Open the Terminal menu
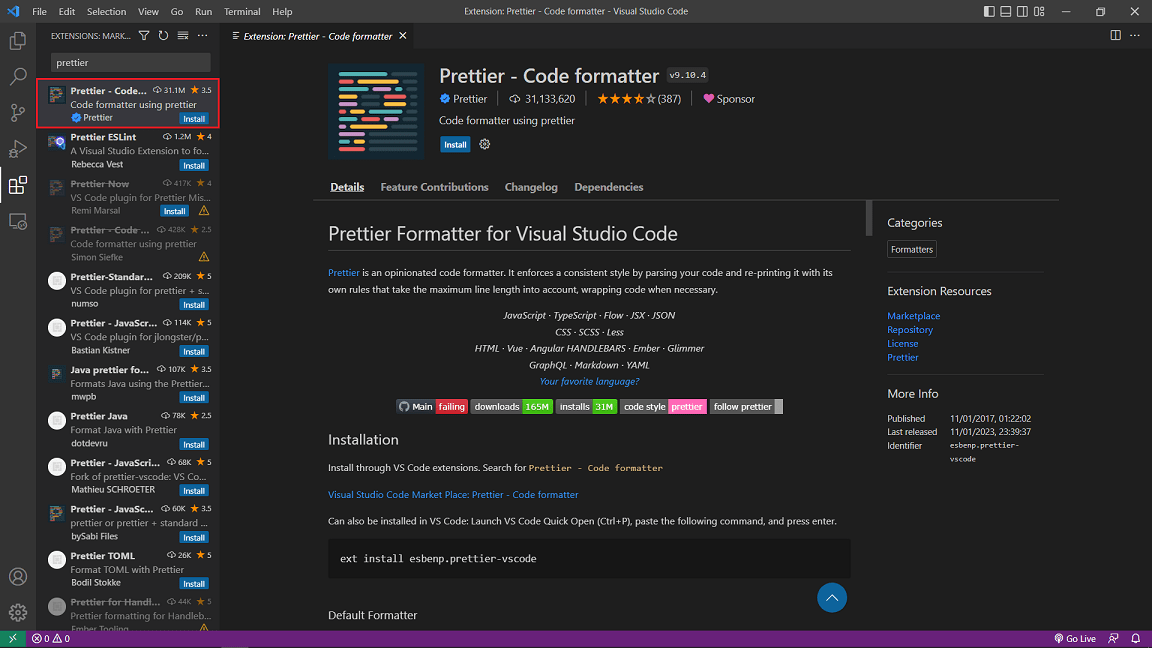Viewport: 1152px width, 648px height. click(x=242, y=11)
